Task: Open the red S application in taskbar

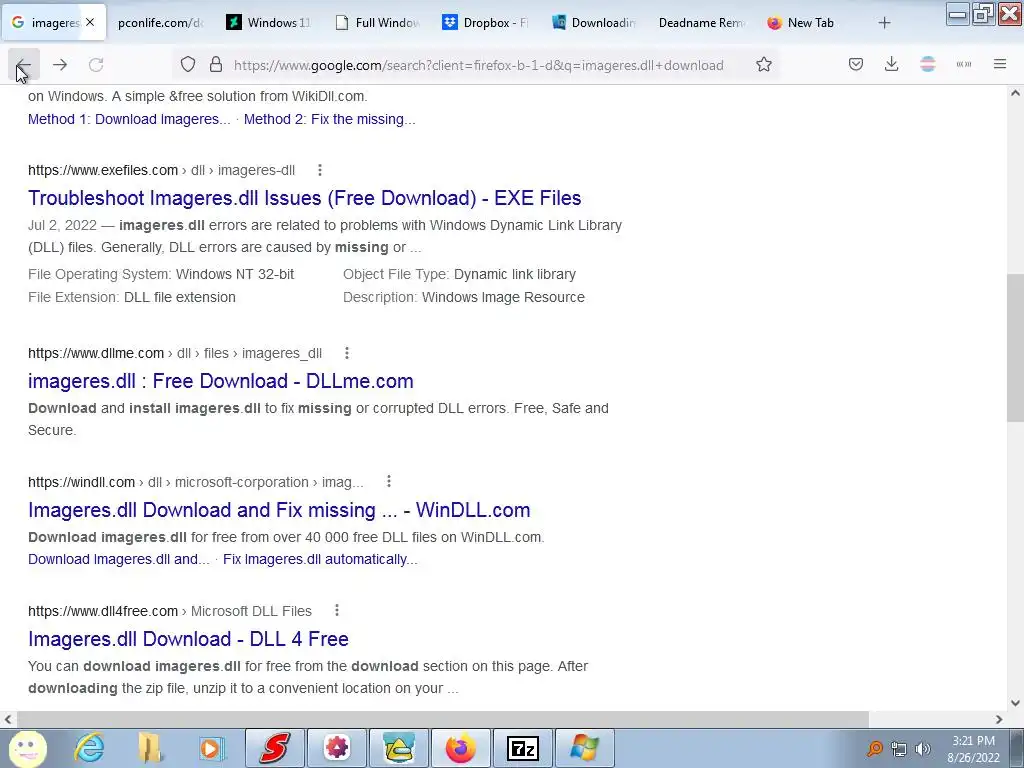Action: click(274, 748)
